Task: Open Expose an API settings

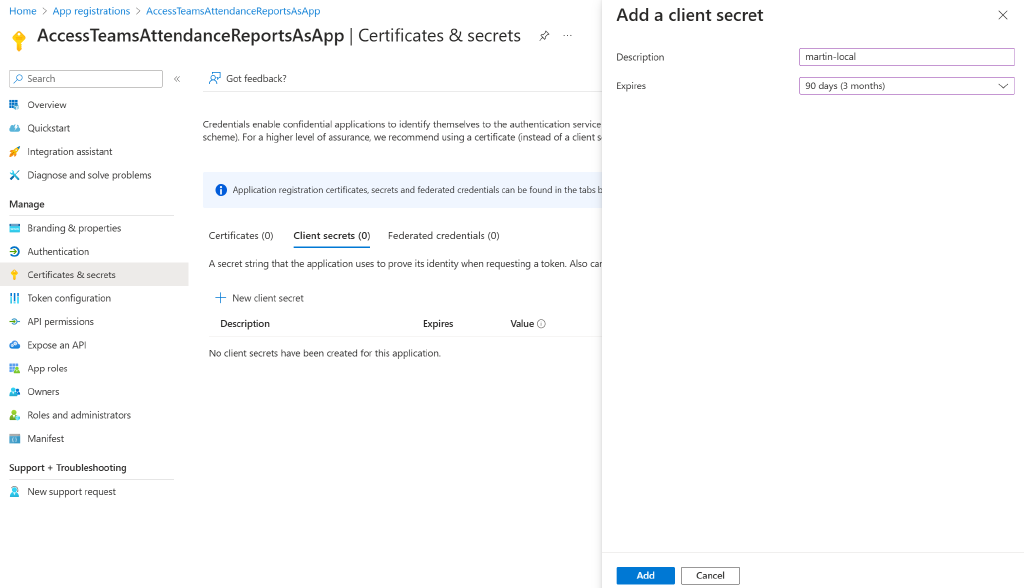Action: 56,344
